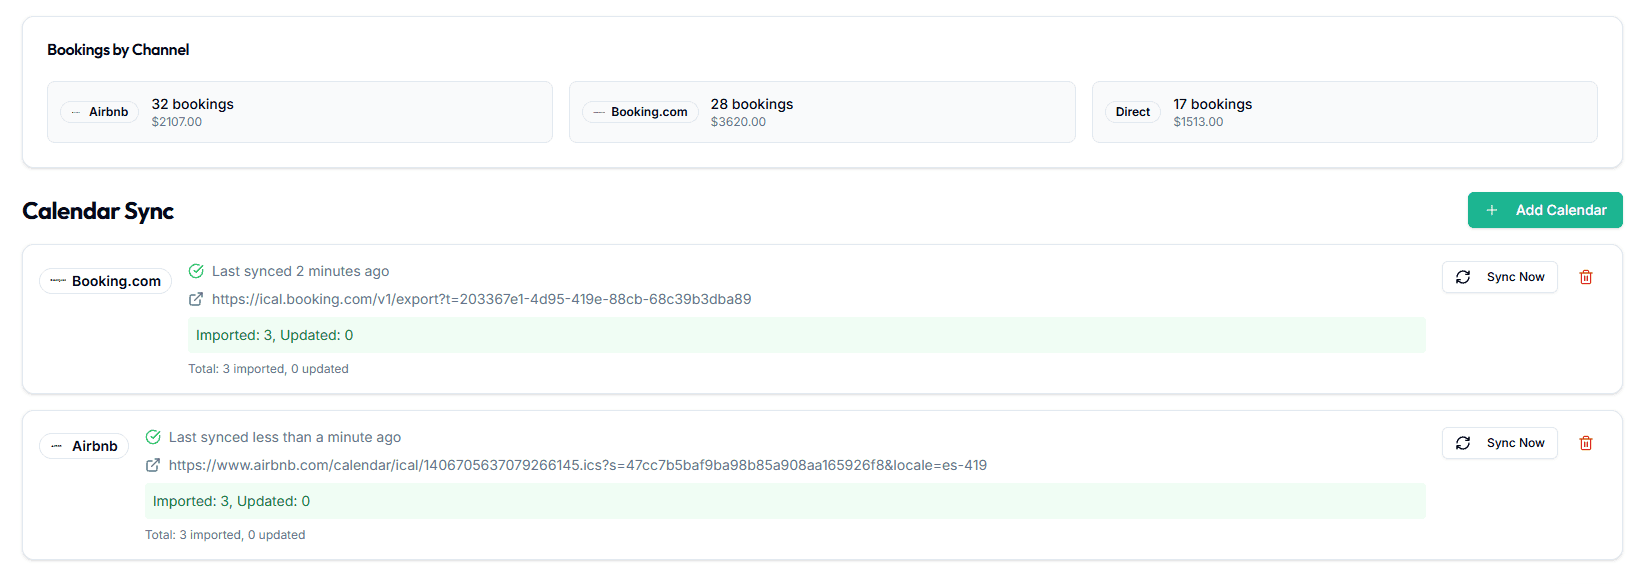This screenshot has width=1646, height=584.
Task: Delete the Booking.com calendar with trash icon
Action: click(1585, 277)
